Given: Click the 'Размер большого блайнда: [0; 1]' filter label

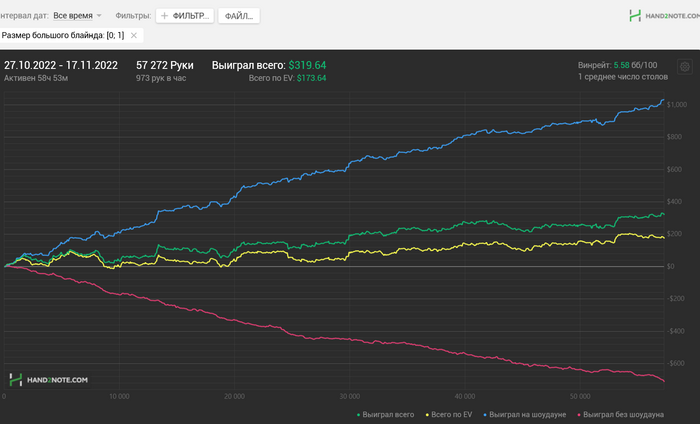Looking at the screenshot, I should (63, 35).
